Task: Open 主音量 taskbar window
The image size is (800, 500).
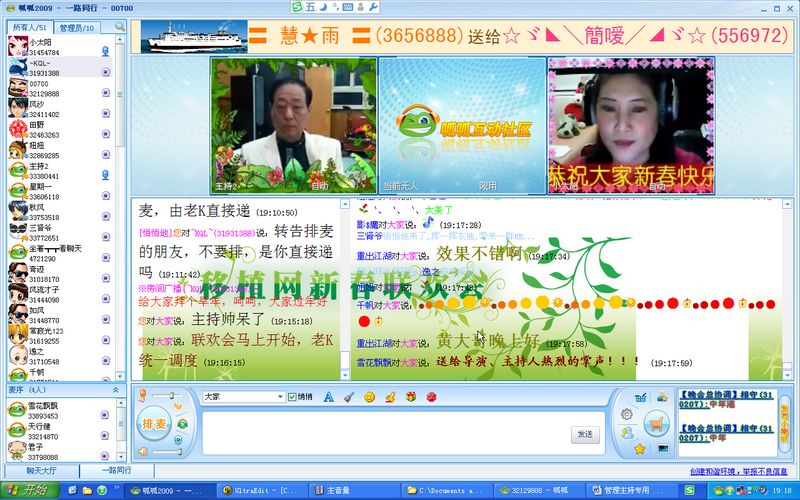Action: tap(354, 490)
